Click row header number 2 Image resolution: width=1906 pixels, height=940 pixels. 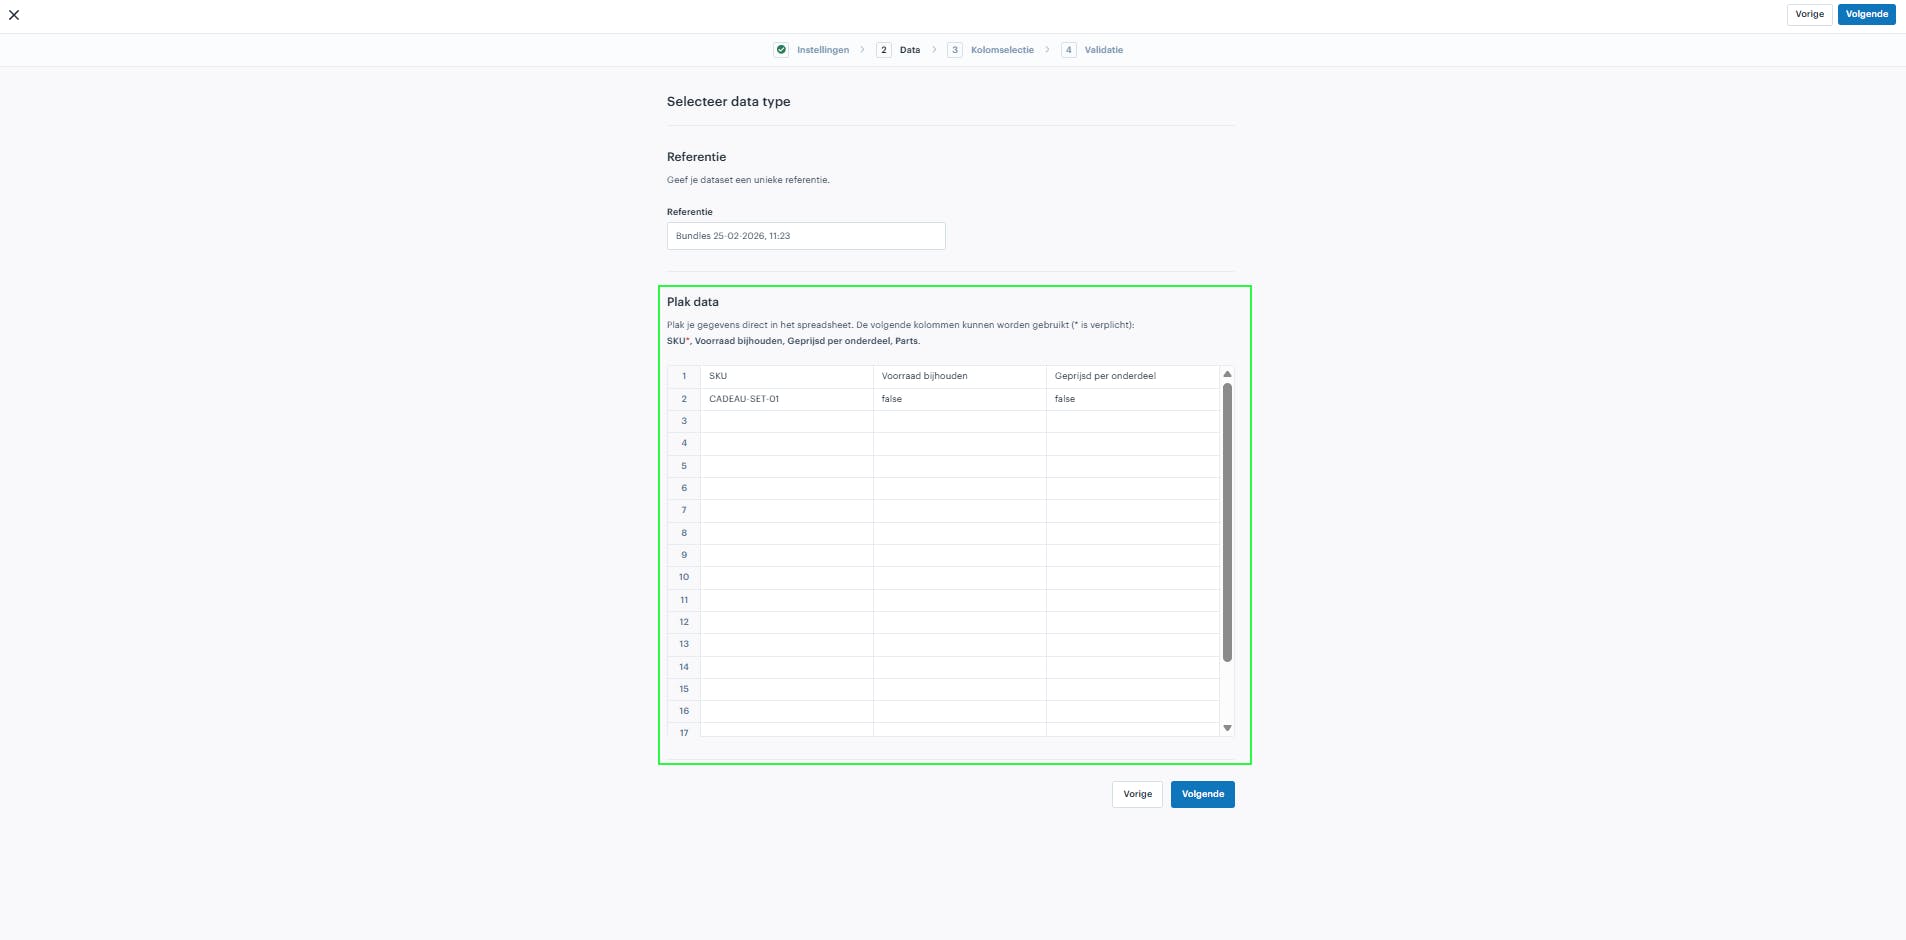(x=684, y=399)
